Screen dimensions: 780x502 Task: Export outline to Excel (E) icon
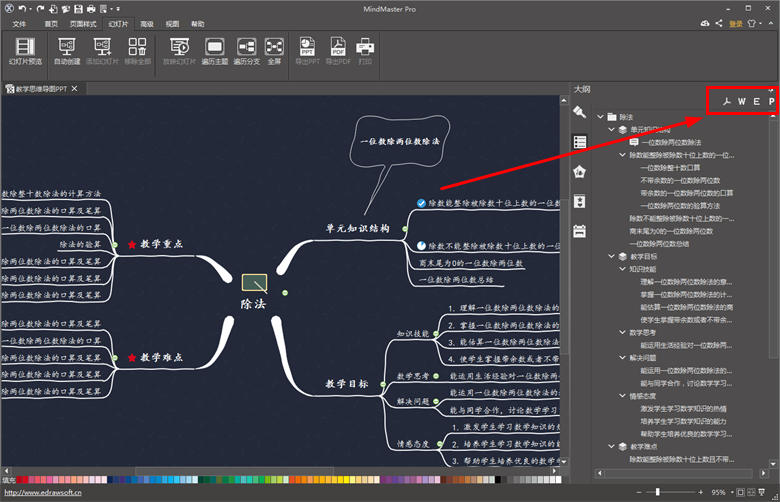[x=757, y=101]
